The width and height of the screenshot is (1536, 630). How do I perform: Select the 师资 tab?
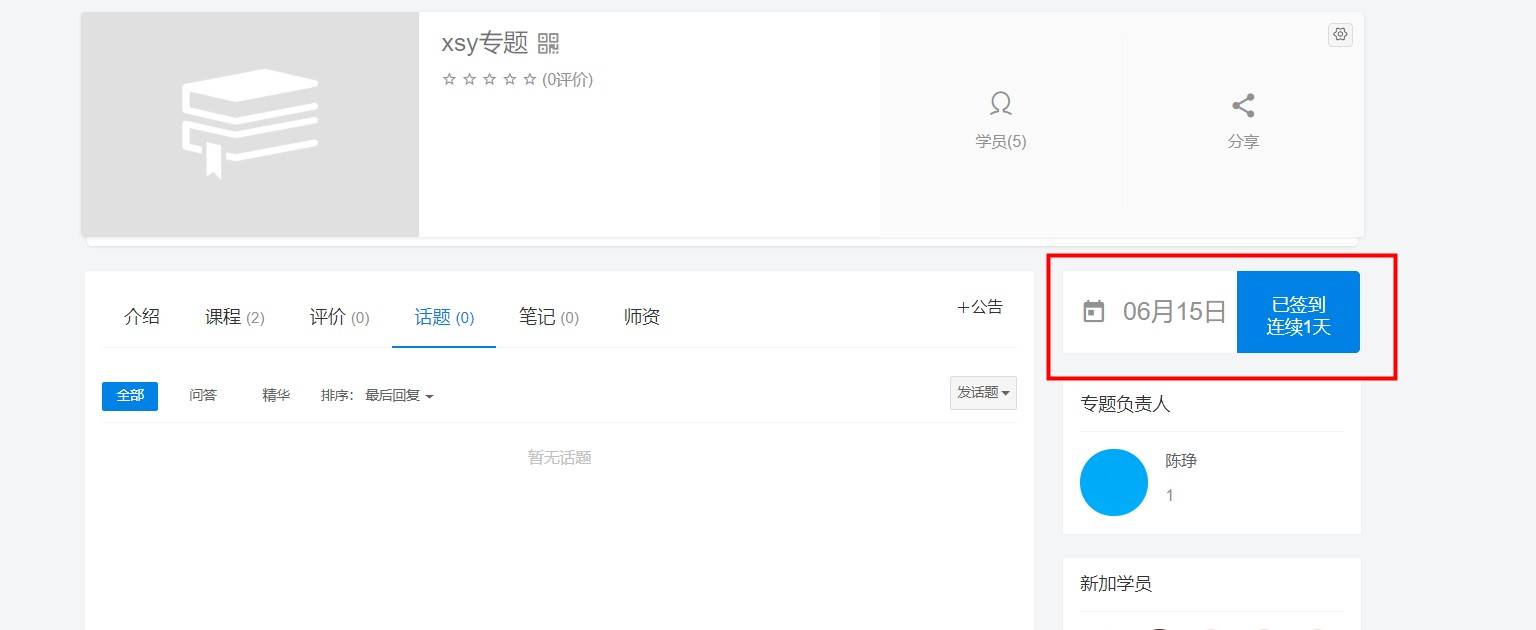642,317
